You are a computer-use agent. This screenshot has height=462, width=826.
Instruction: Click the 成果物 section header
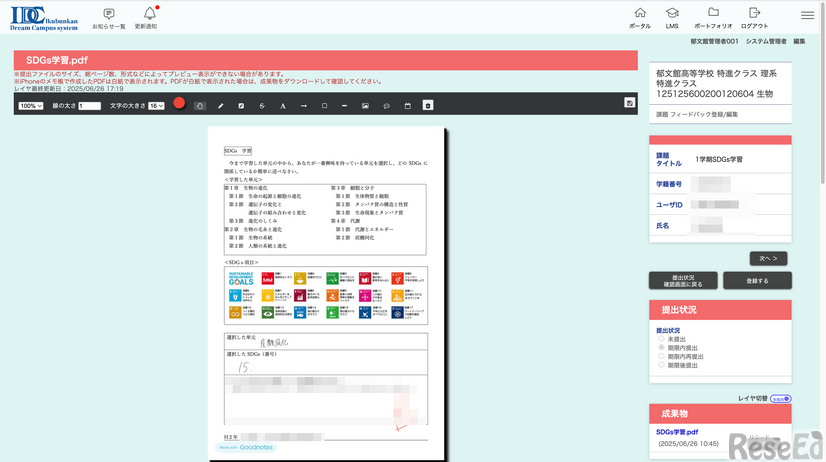click(720, 414)
